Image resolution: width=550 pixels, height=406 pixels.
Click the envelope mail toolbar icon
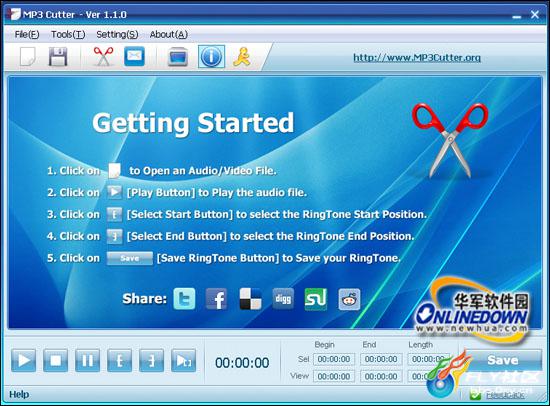(x=134, y=56)
